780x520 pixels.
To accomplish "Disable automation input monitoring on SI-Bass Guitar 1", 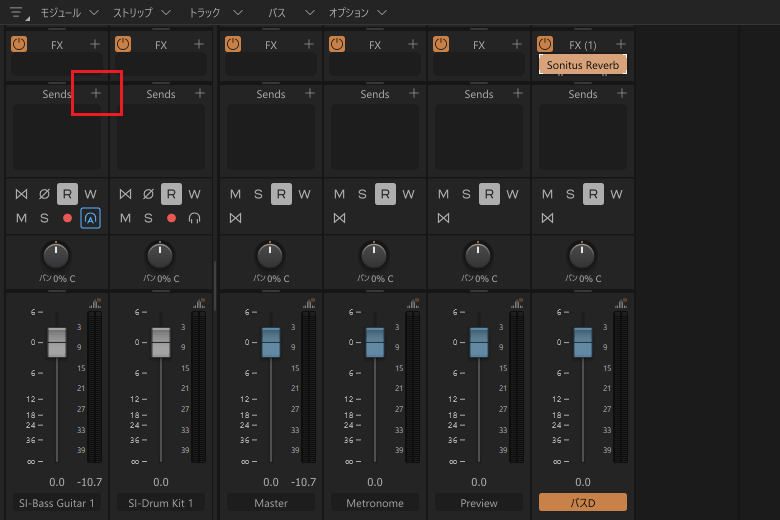I will (x=90, y=218).
